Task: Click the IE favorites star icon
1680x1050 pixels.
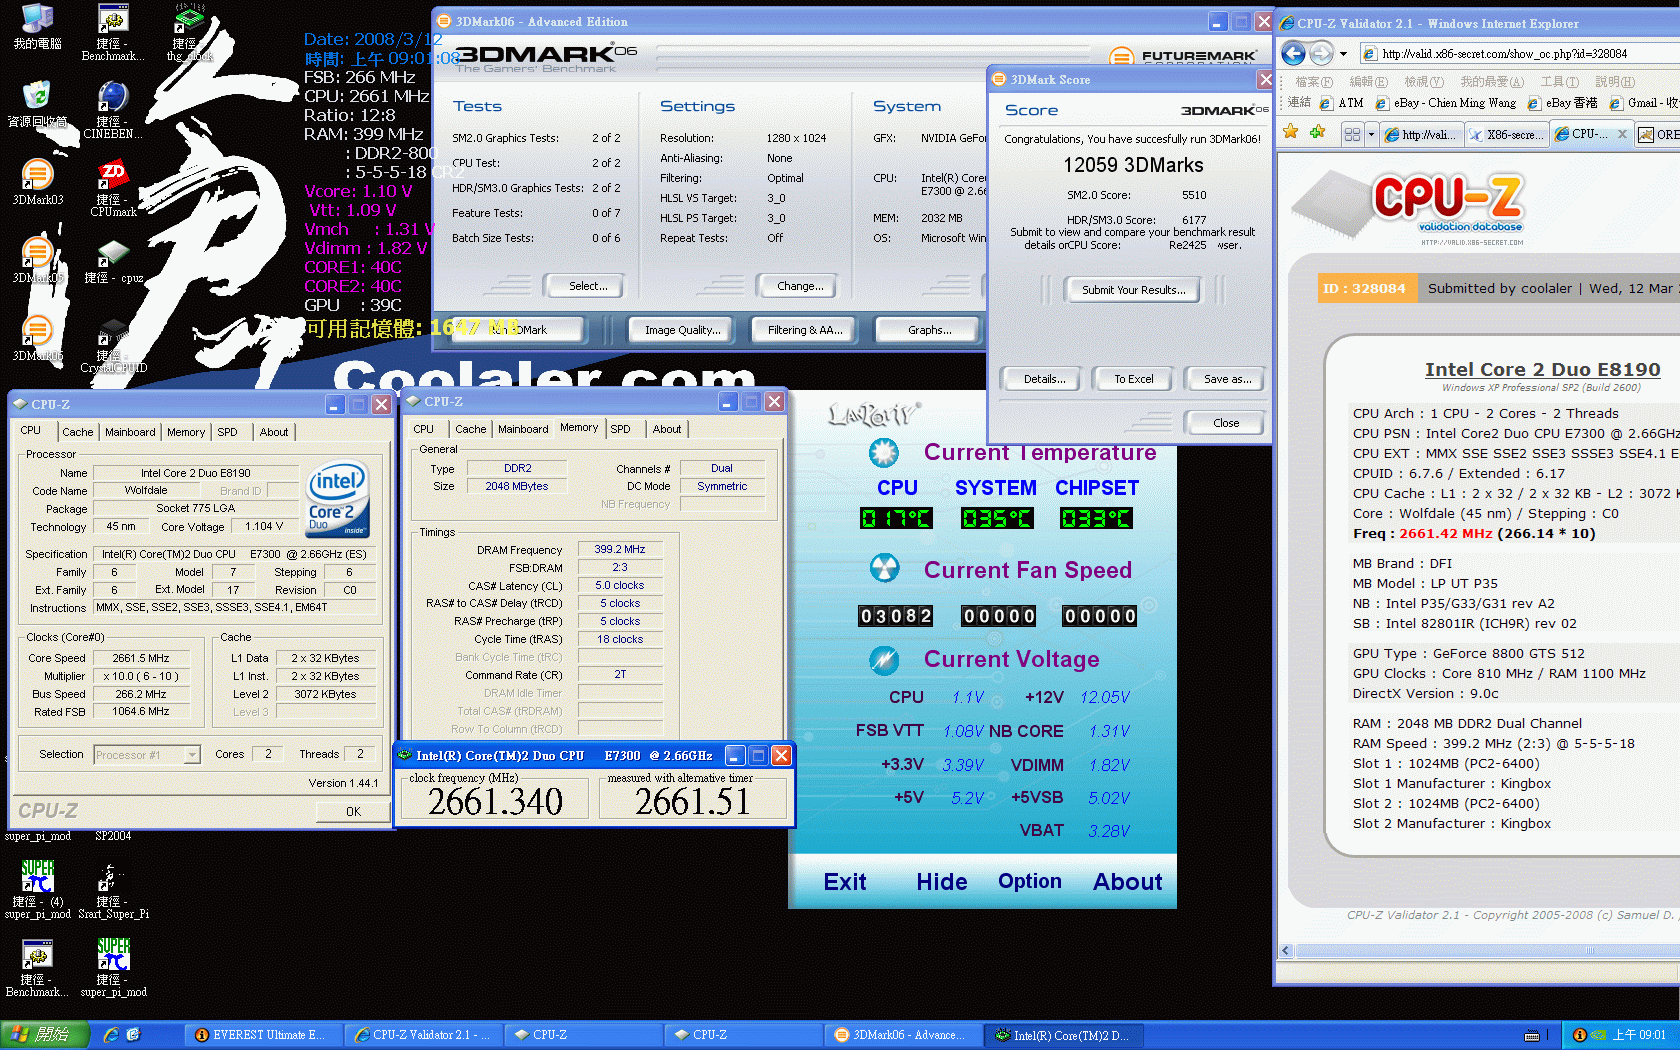Action: [x=1291, y=132]
